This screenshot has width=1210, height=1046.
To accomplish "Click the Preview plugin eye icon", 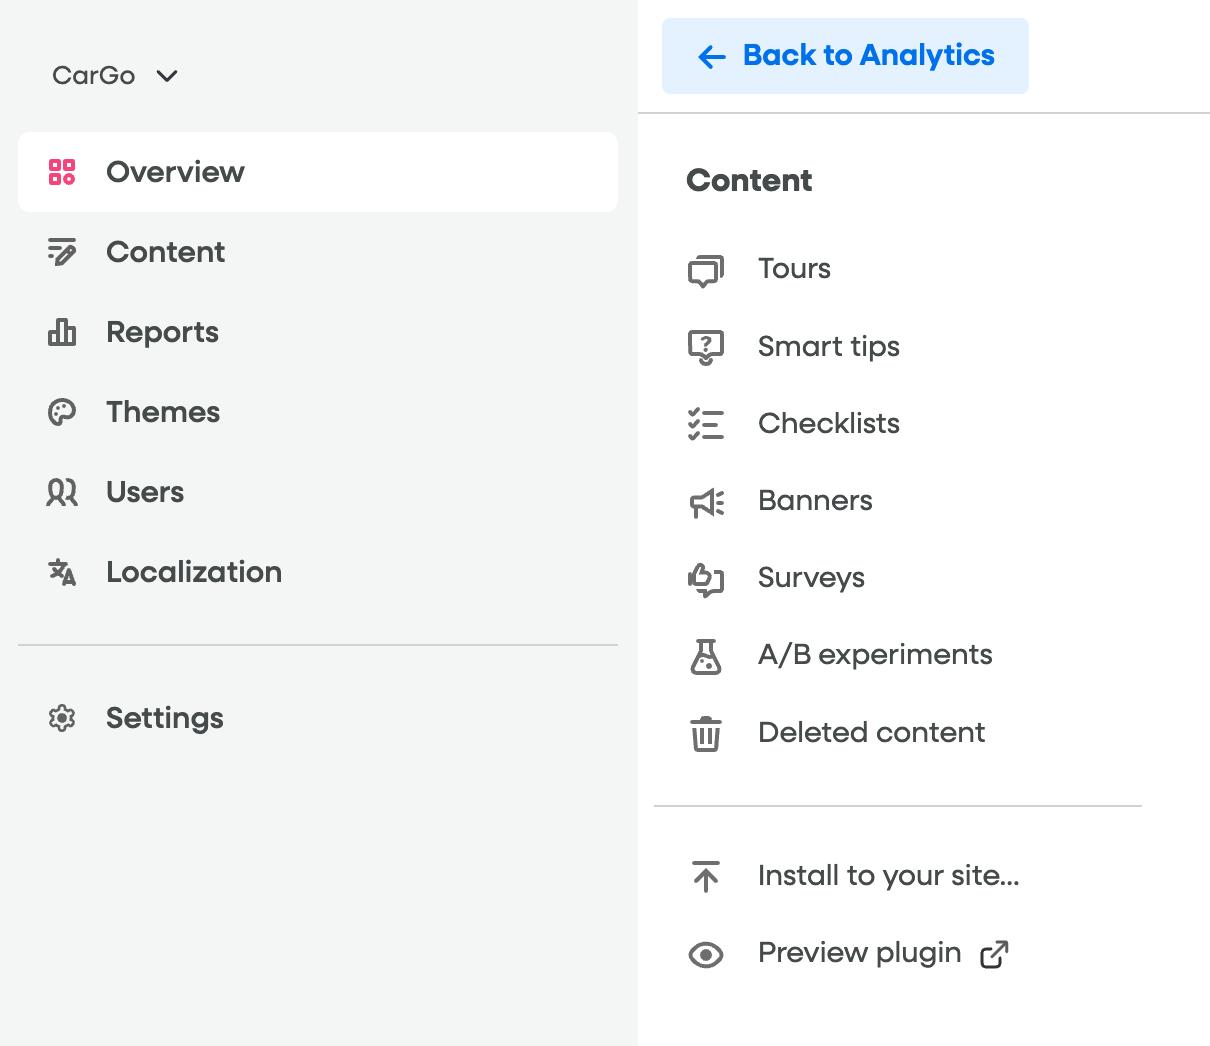I will (706, 955).
